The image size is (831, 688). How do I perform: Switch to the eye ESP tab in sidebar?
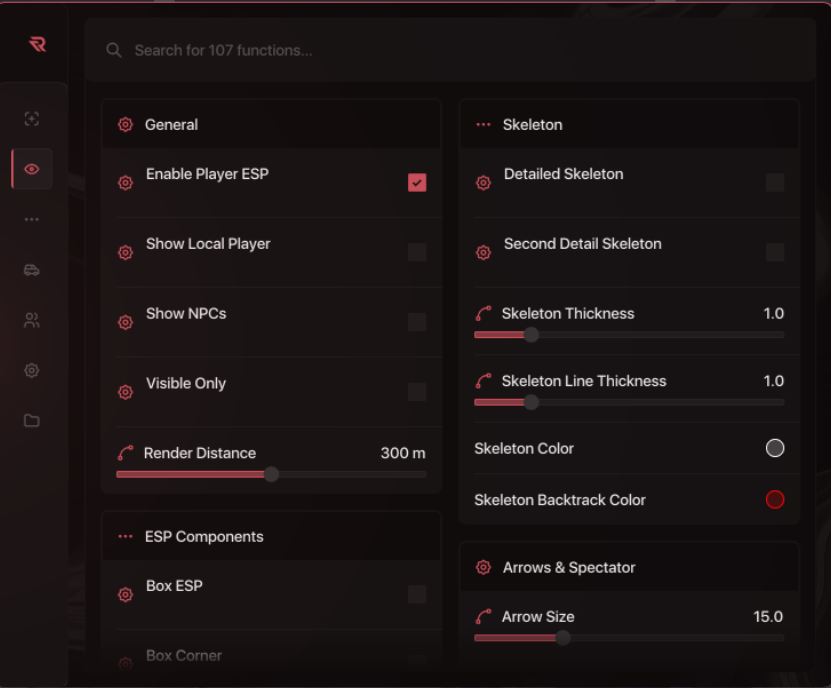31,169
